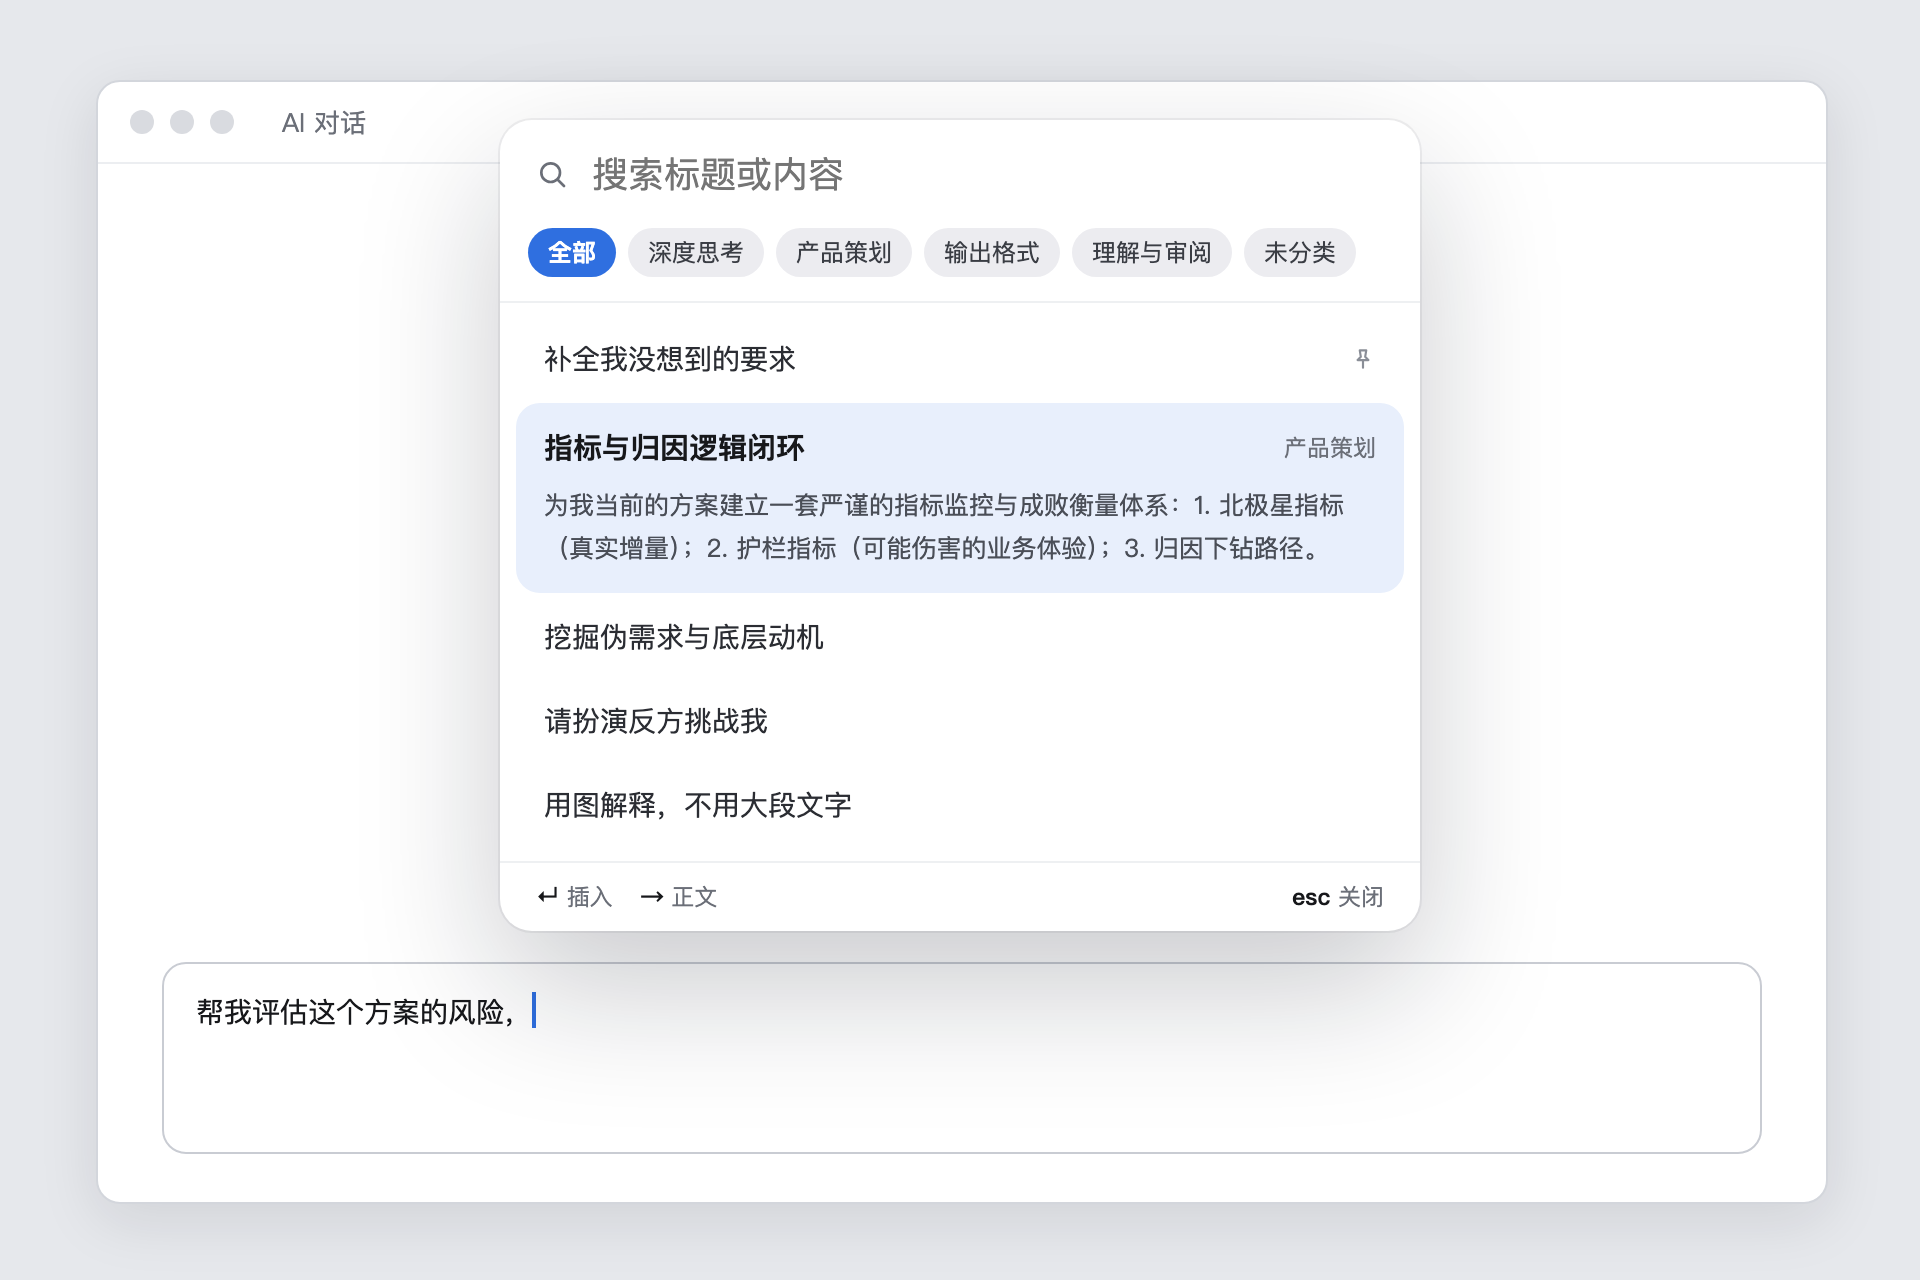Viewport: 1920px width, 1280px height.
Task: Switch to the 输出格式 filter chip
Action: coord(991,253)
